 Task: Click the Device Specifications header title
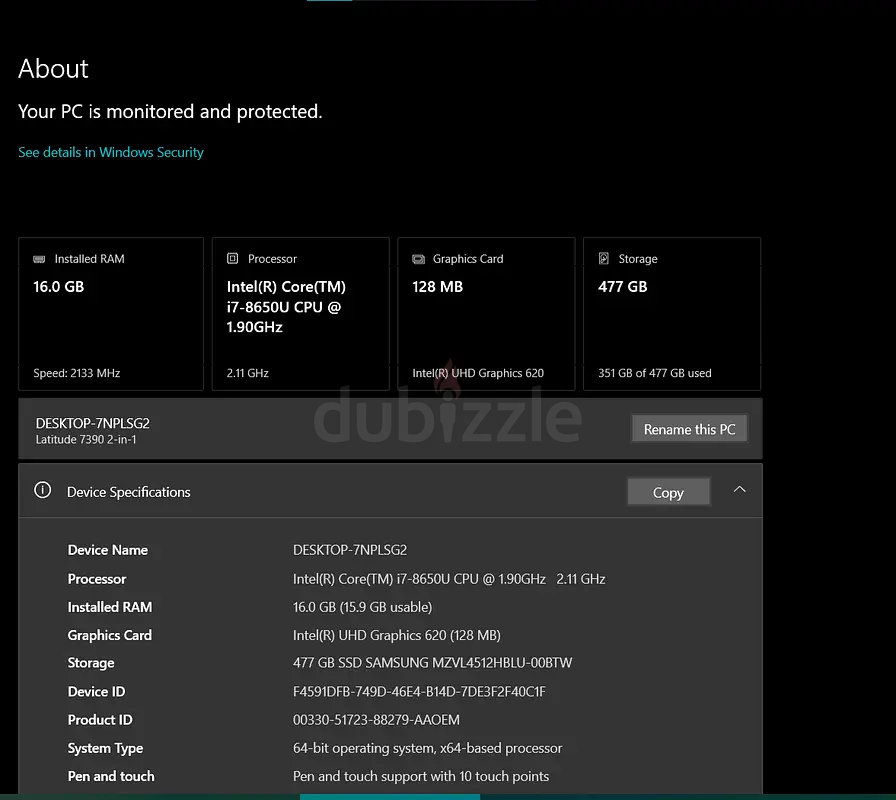click(x=129, y=492)
